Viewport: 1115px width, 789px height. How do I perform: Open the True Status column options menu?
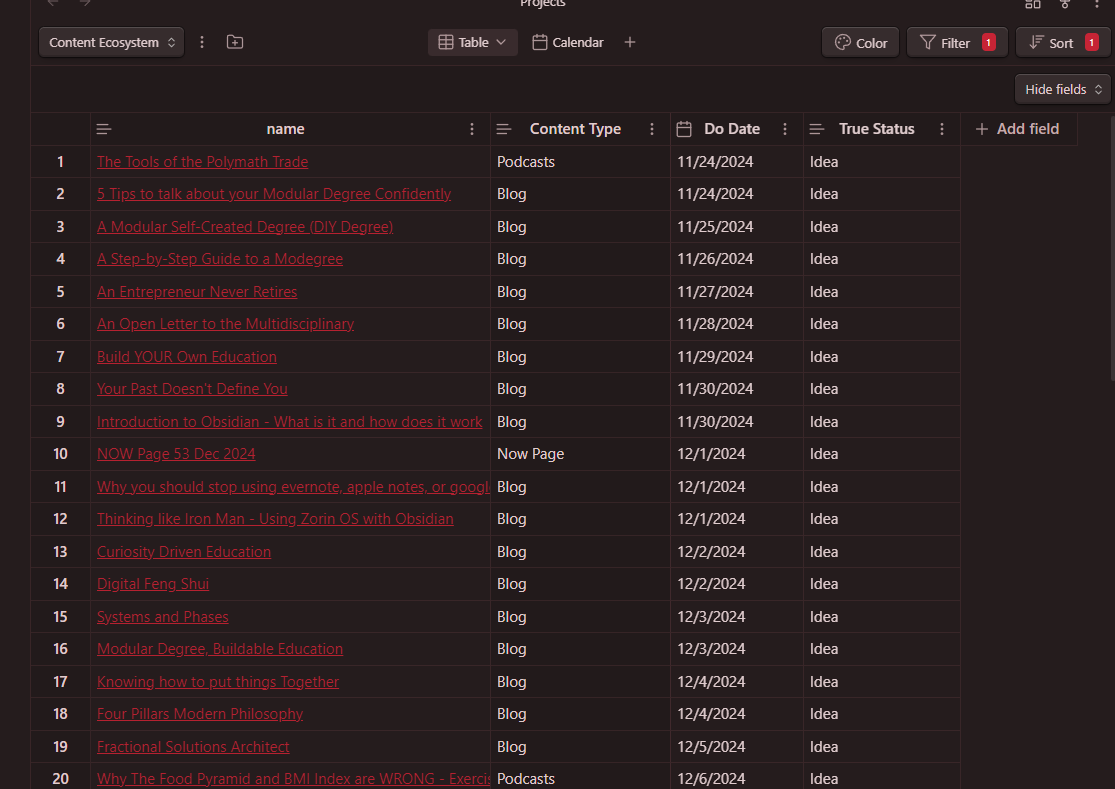coord(941,129)
